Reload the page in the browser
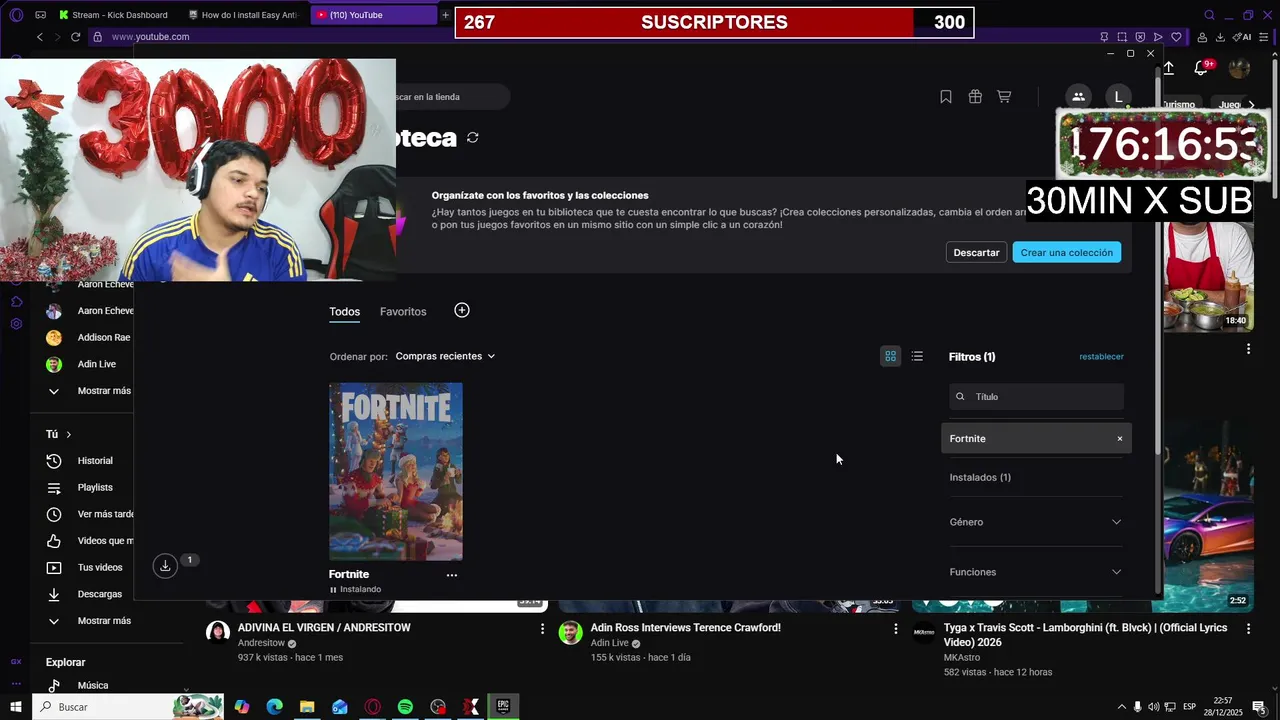The image size is (1280, 720). (x=75, y=37)
